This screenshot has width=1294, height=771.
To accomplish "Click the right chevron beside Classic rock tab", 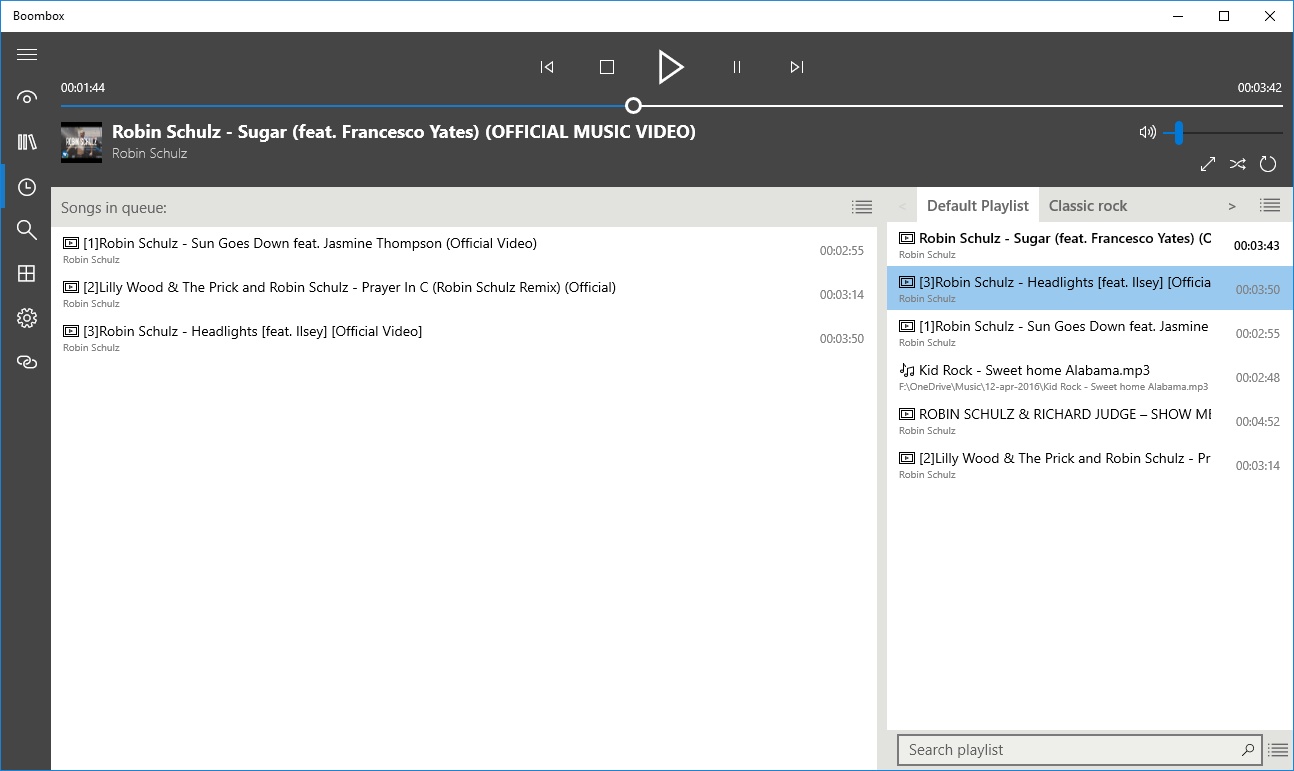I will (x=1232, y=205).
